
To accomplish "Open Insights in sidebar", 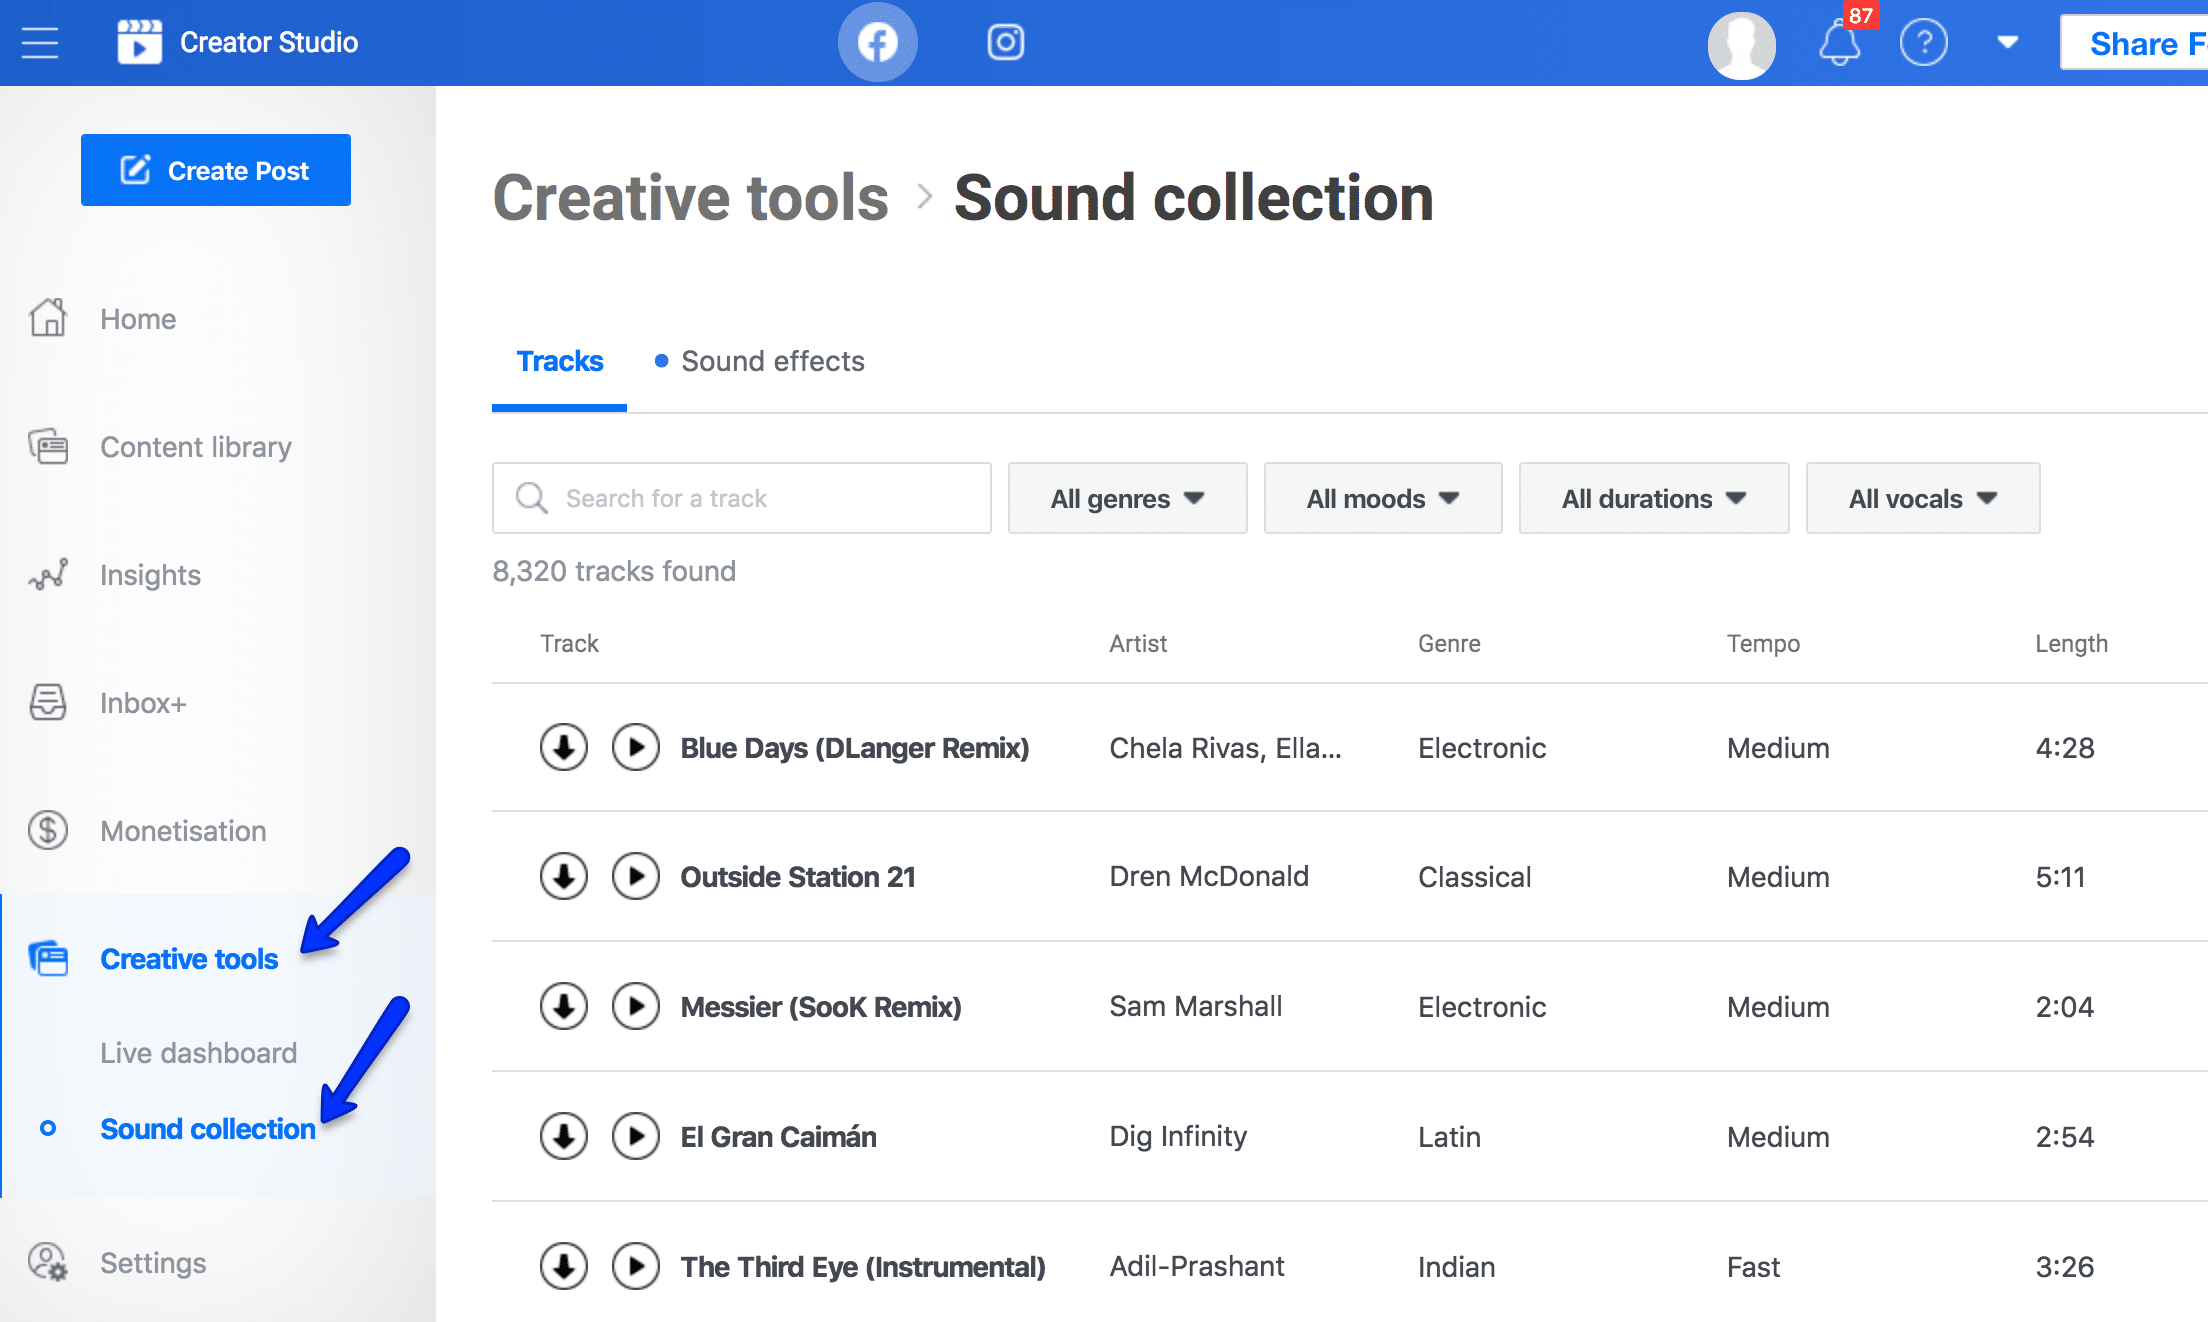I will [x=150, y=575].
